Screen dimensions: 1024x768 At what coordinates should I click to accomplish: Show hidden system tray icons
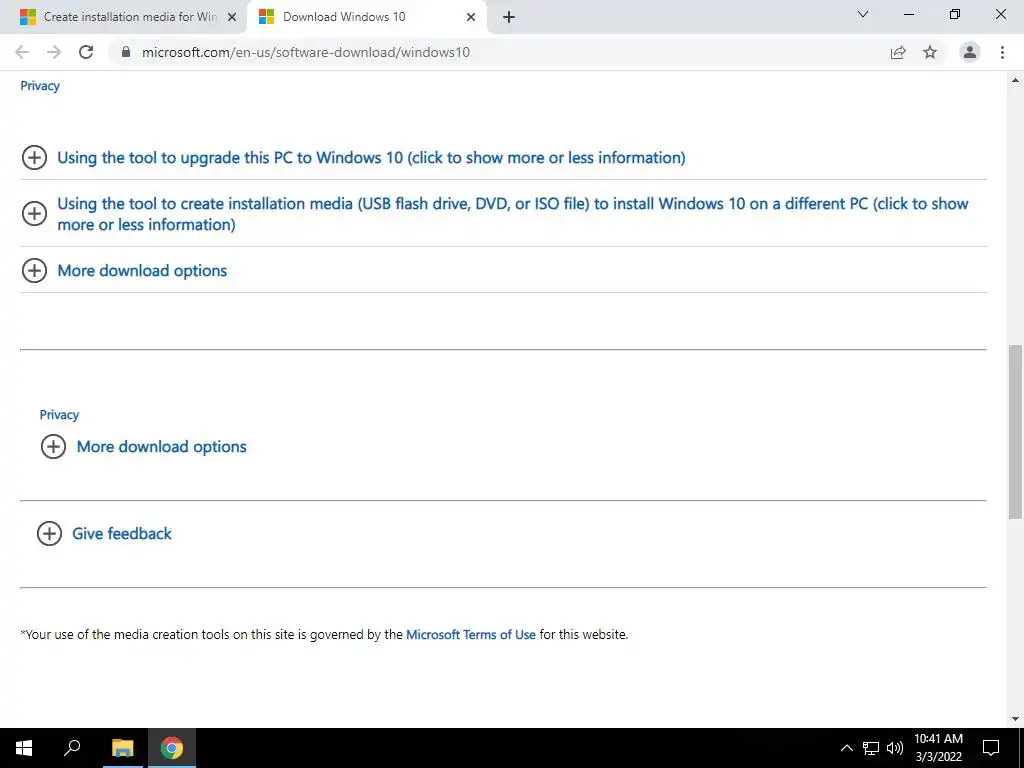pos(846,748)
